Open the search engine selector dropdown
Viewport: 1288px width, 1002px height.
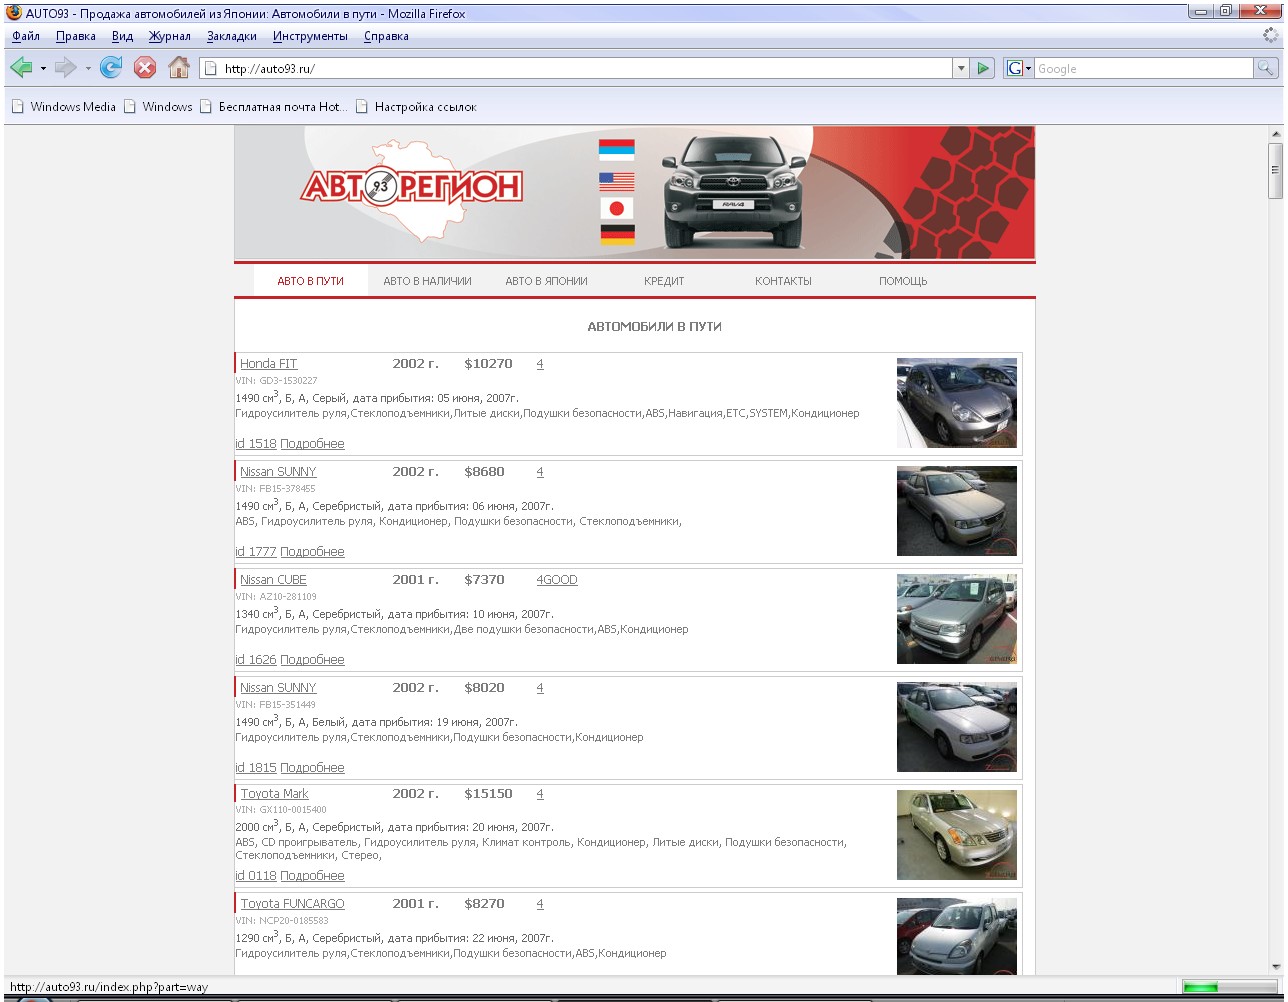tap(1026, 68)
